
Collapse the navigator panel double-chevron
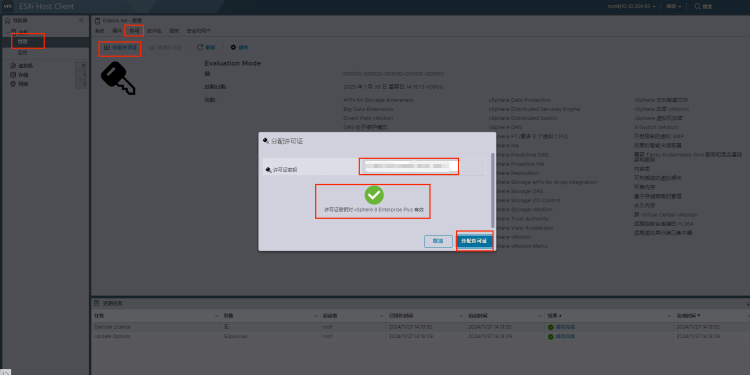(81, 20)
